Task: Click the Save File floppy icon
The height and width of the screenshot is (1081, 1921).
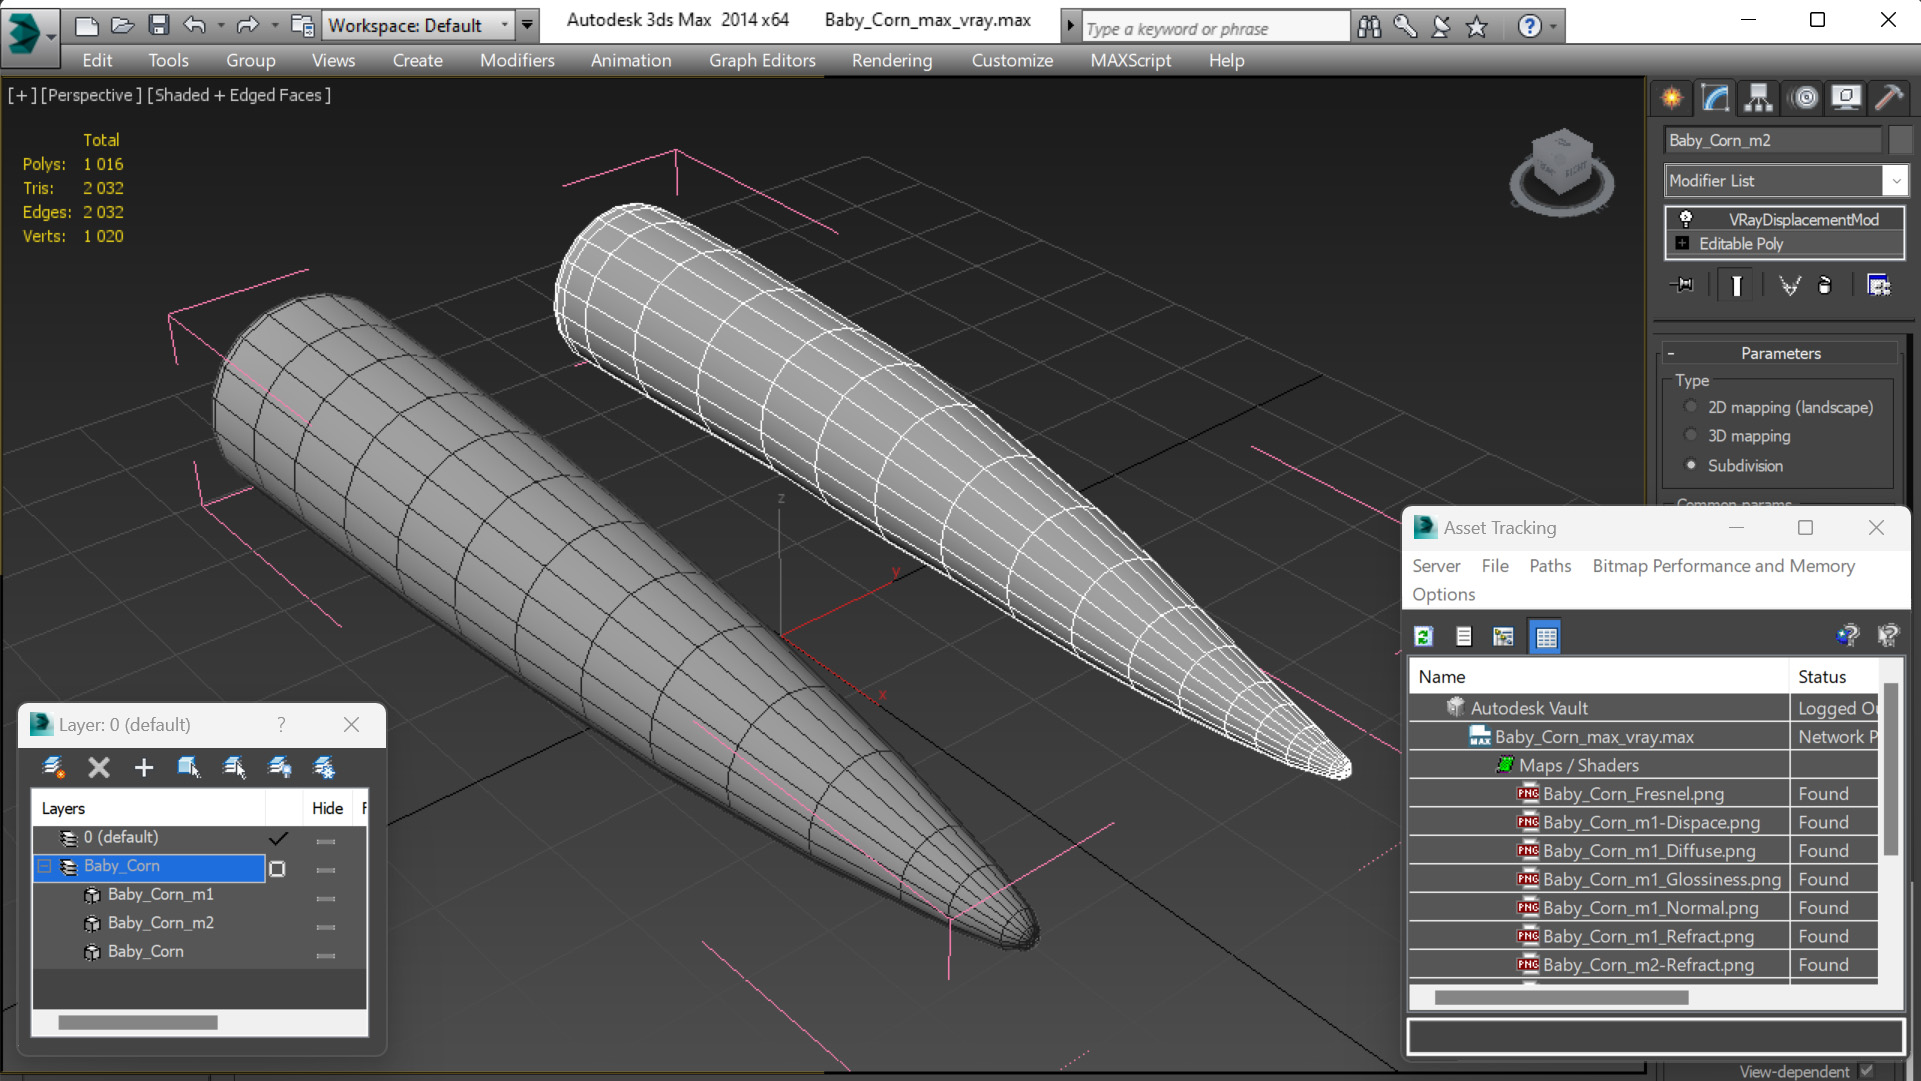Action: click(158, 25)
